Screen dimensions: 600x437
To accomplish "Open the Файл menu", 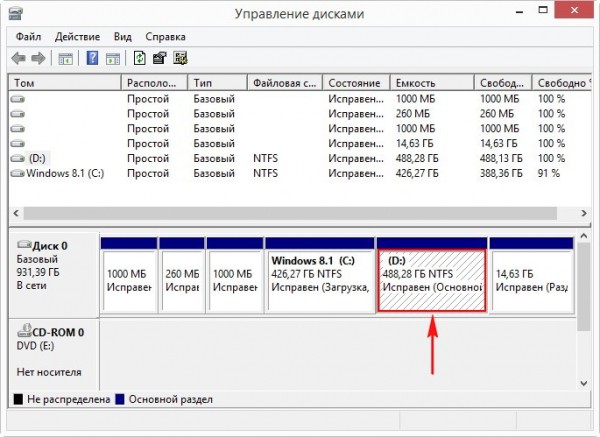I will click(28, 37).
